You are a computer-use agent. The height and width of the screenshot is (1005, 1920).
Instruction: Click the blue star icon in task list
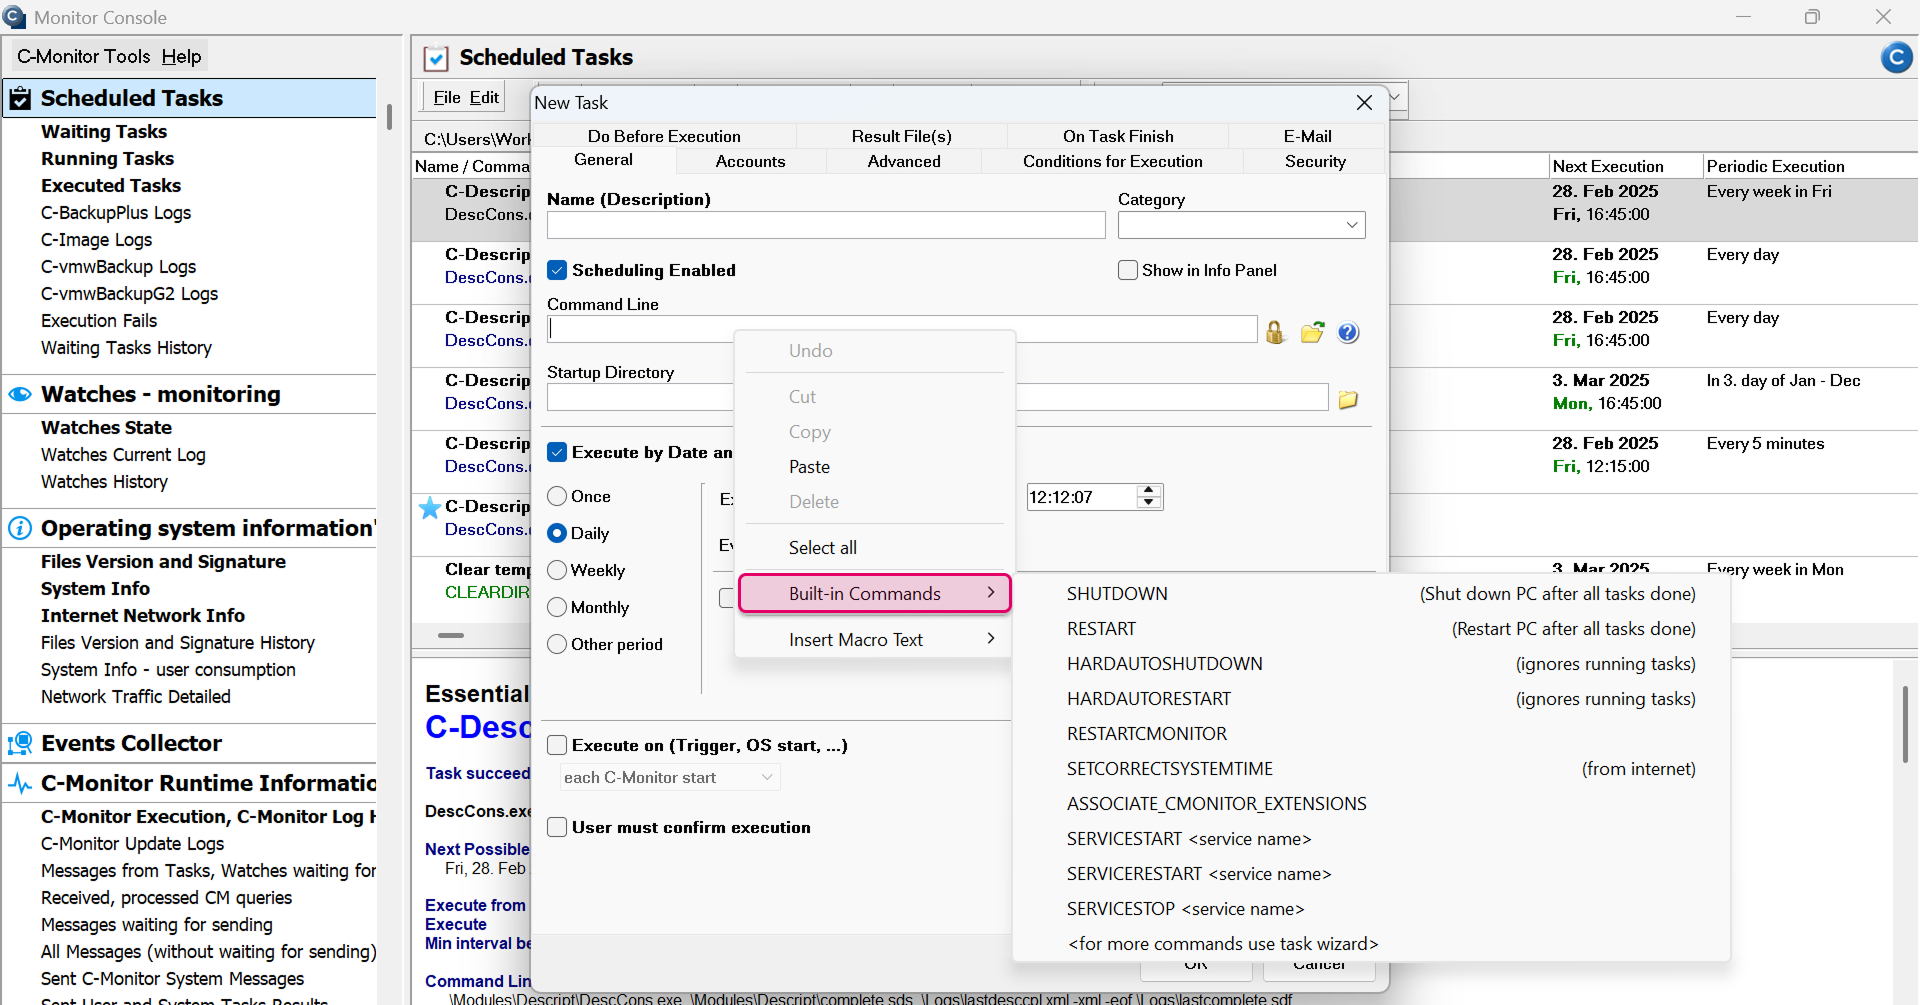430,508
